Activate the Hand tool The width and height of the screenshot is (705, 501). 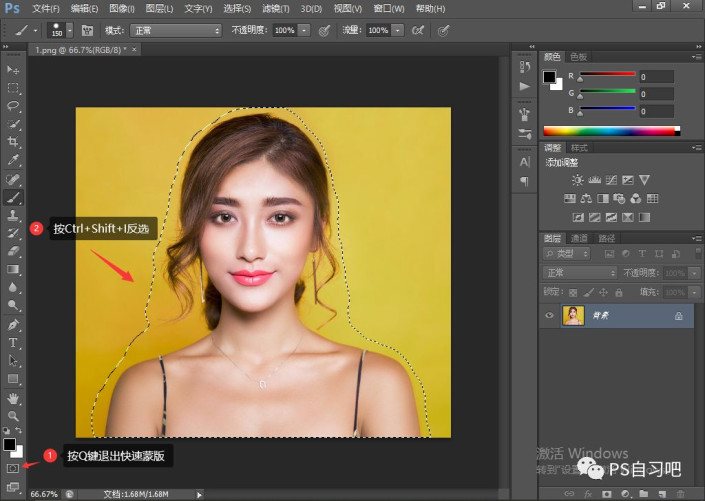[x=14, y=398]
